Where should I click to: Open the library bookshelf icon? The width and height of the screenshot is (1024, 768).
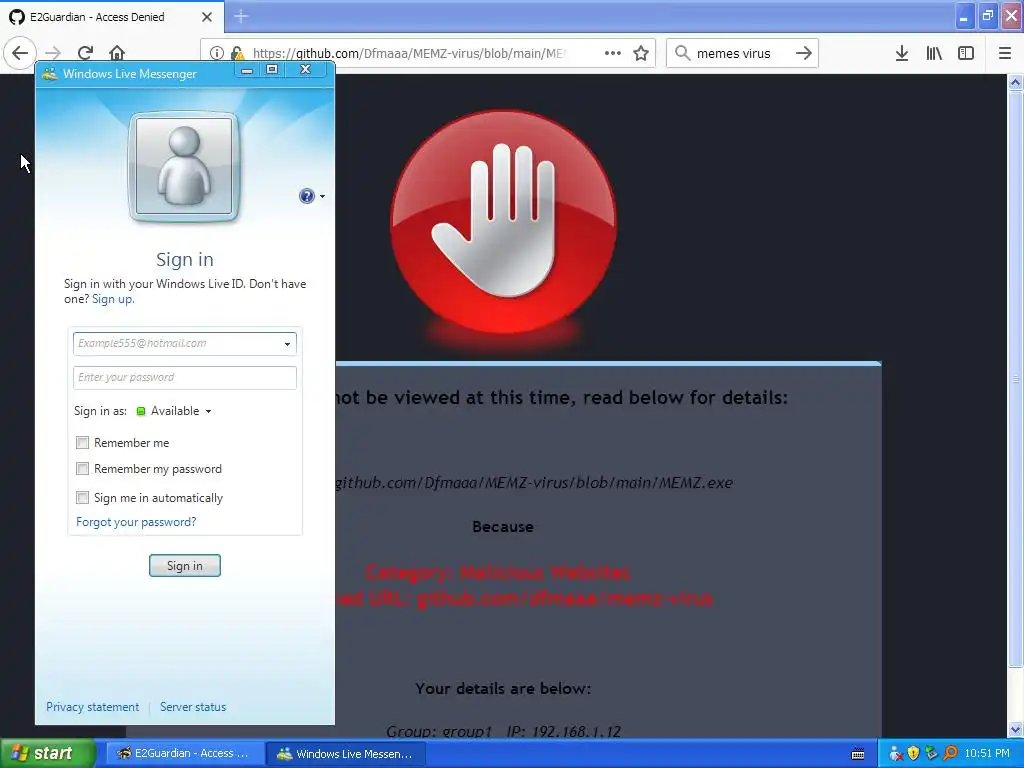click(x=934, y=53)
